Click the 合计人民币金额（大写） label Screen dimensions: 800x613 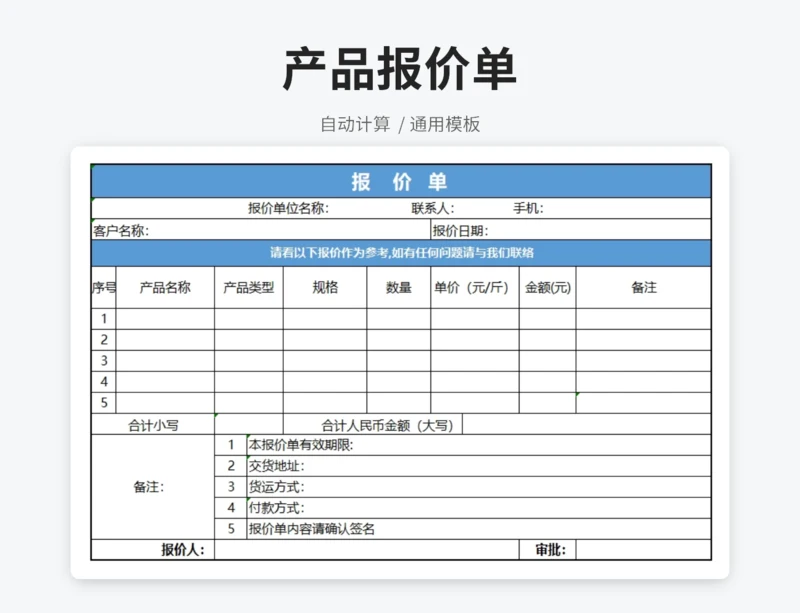(387, 425)
